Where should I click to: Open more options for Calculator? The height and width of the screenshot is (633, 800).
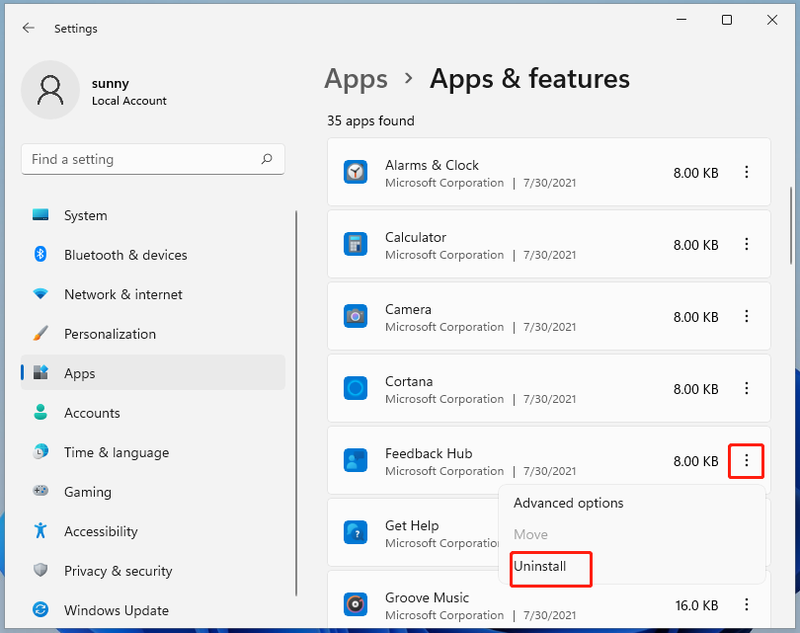[746, 244]
